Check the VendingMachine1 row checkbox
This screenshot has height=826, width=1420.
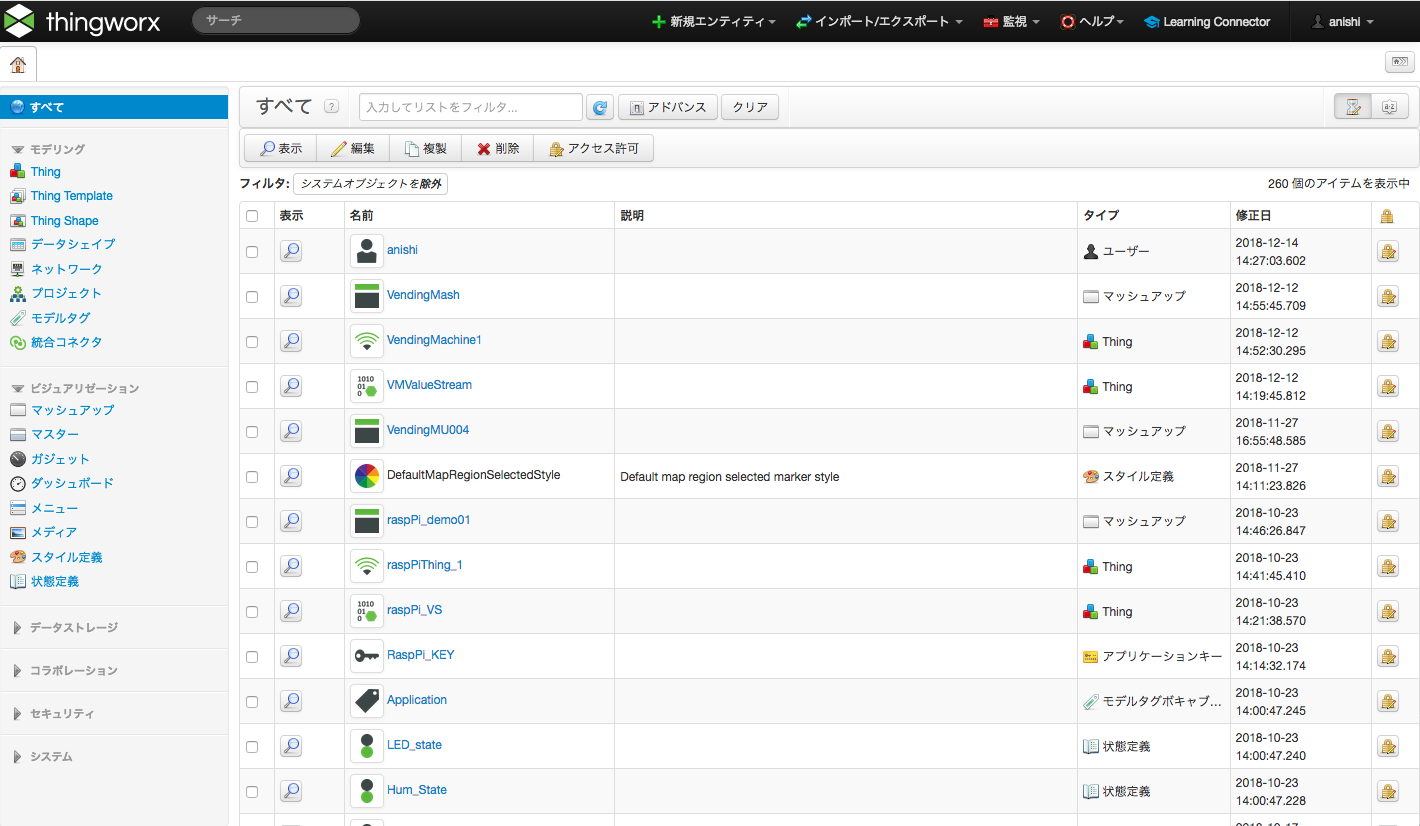[252, 342]
